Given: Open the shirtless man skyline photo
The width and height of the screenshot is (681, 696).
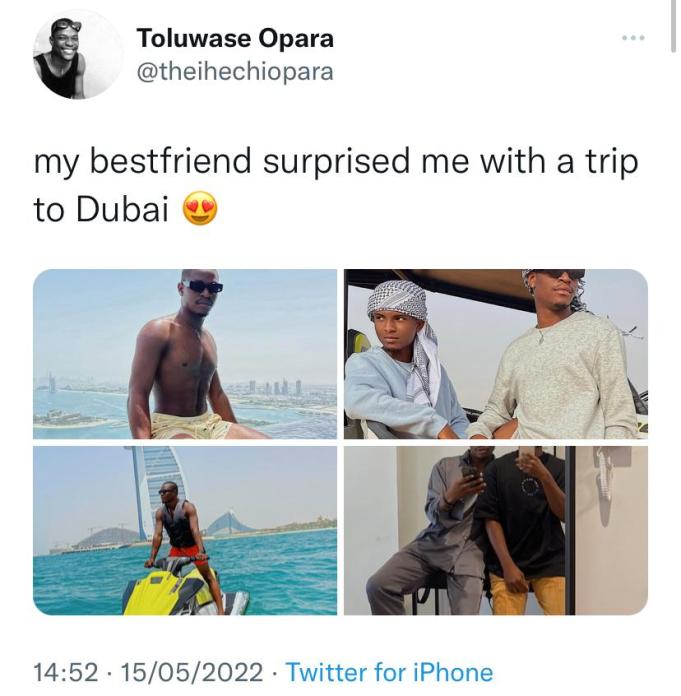Looking at the screenshot, I should 185,354.
